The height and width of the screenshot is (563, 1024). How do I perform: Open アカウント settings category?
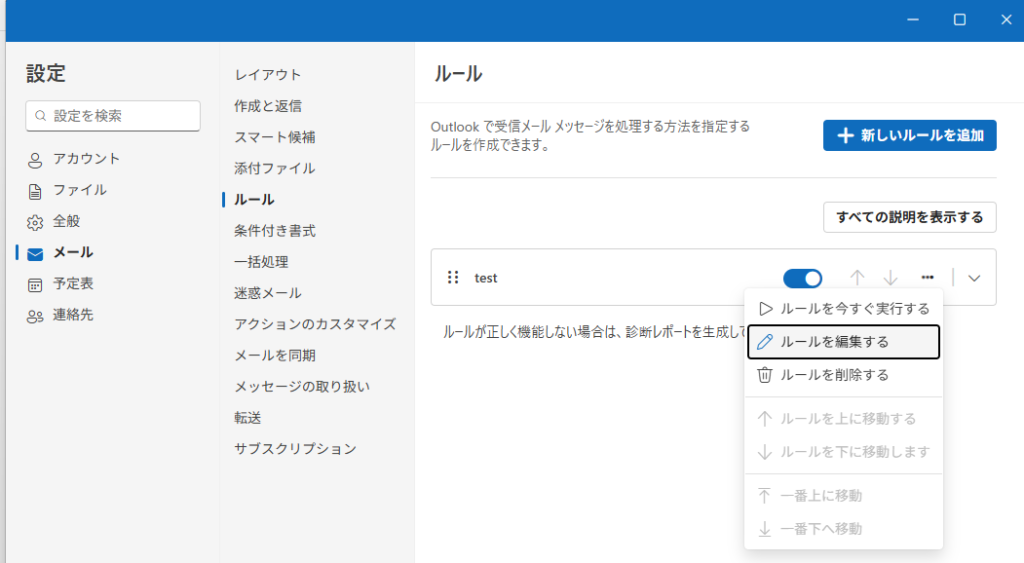pos(86,159)
